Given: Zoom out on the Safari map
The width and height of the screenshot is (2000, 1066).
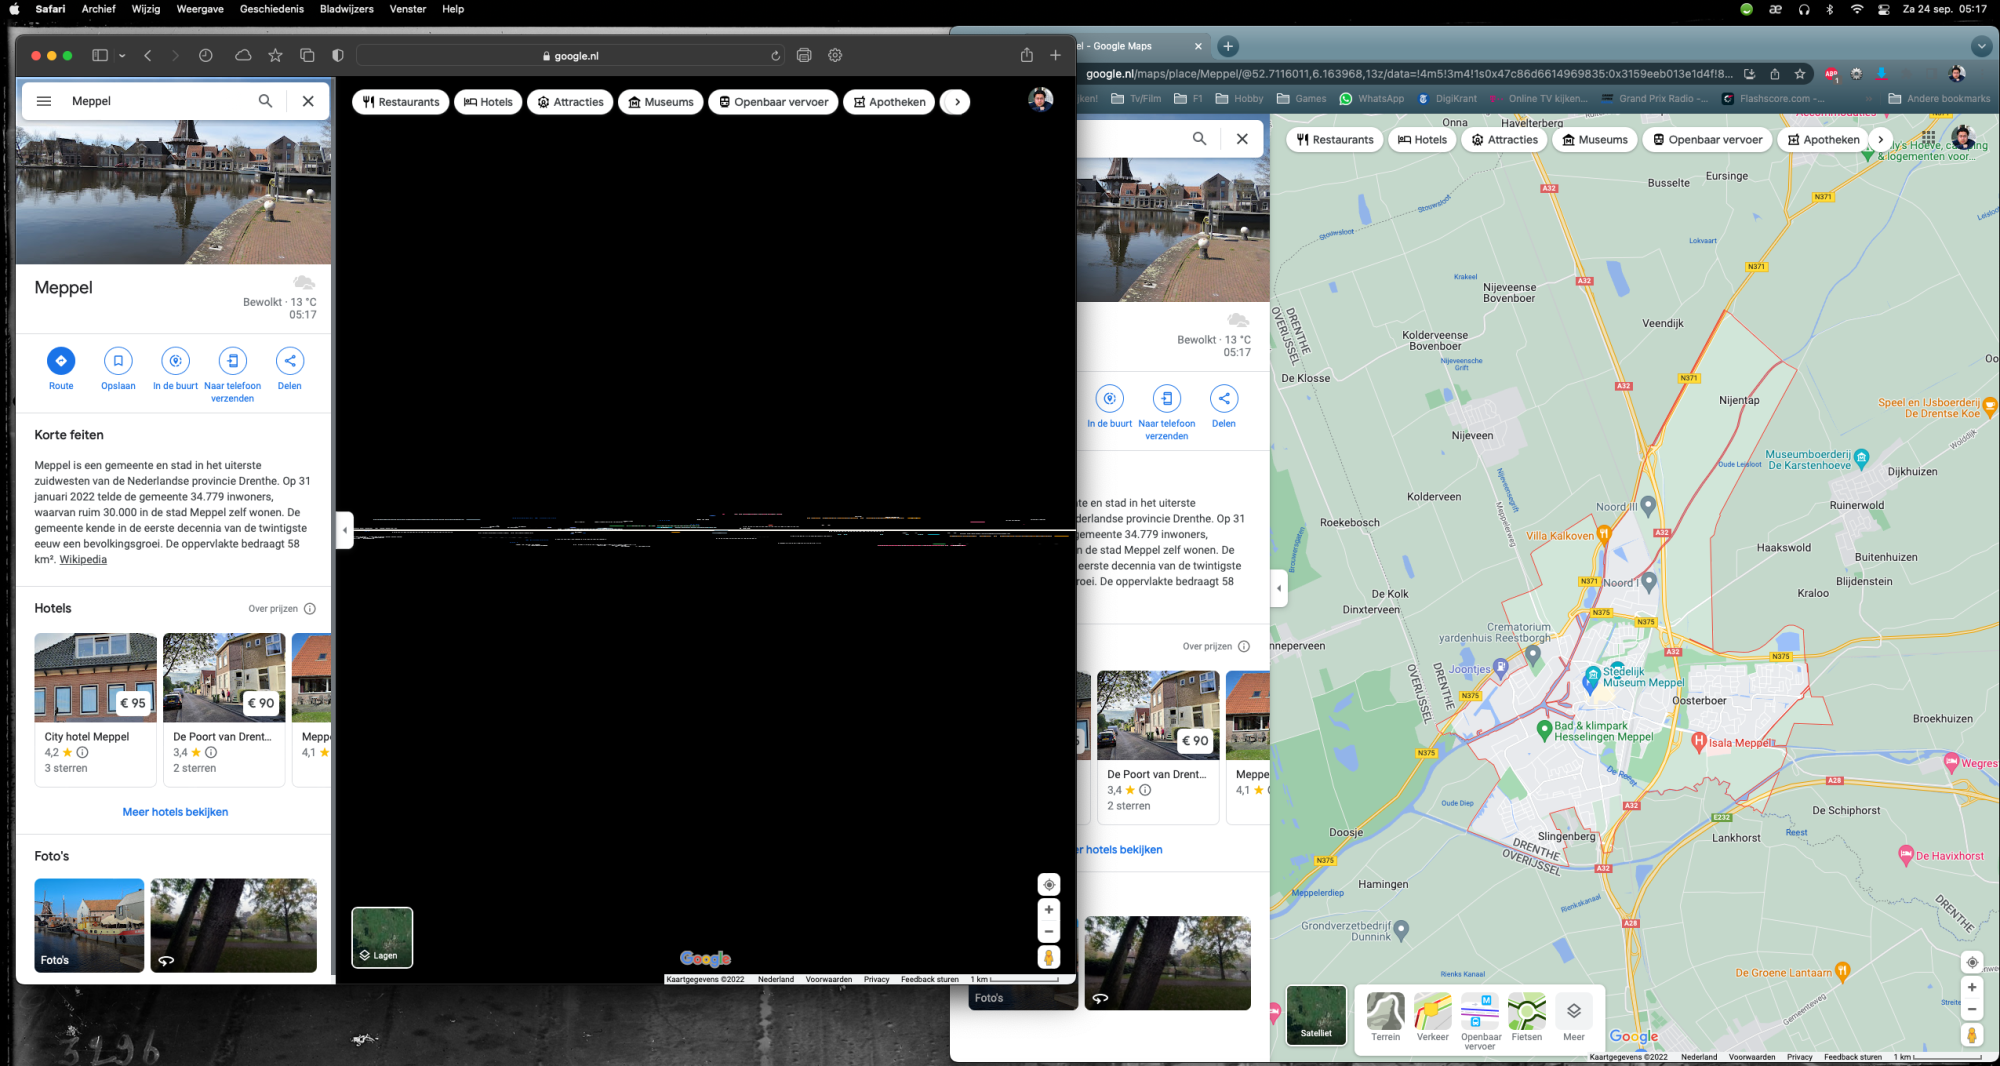Looking at the screenshot, I should 1049,932.
